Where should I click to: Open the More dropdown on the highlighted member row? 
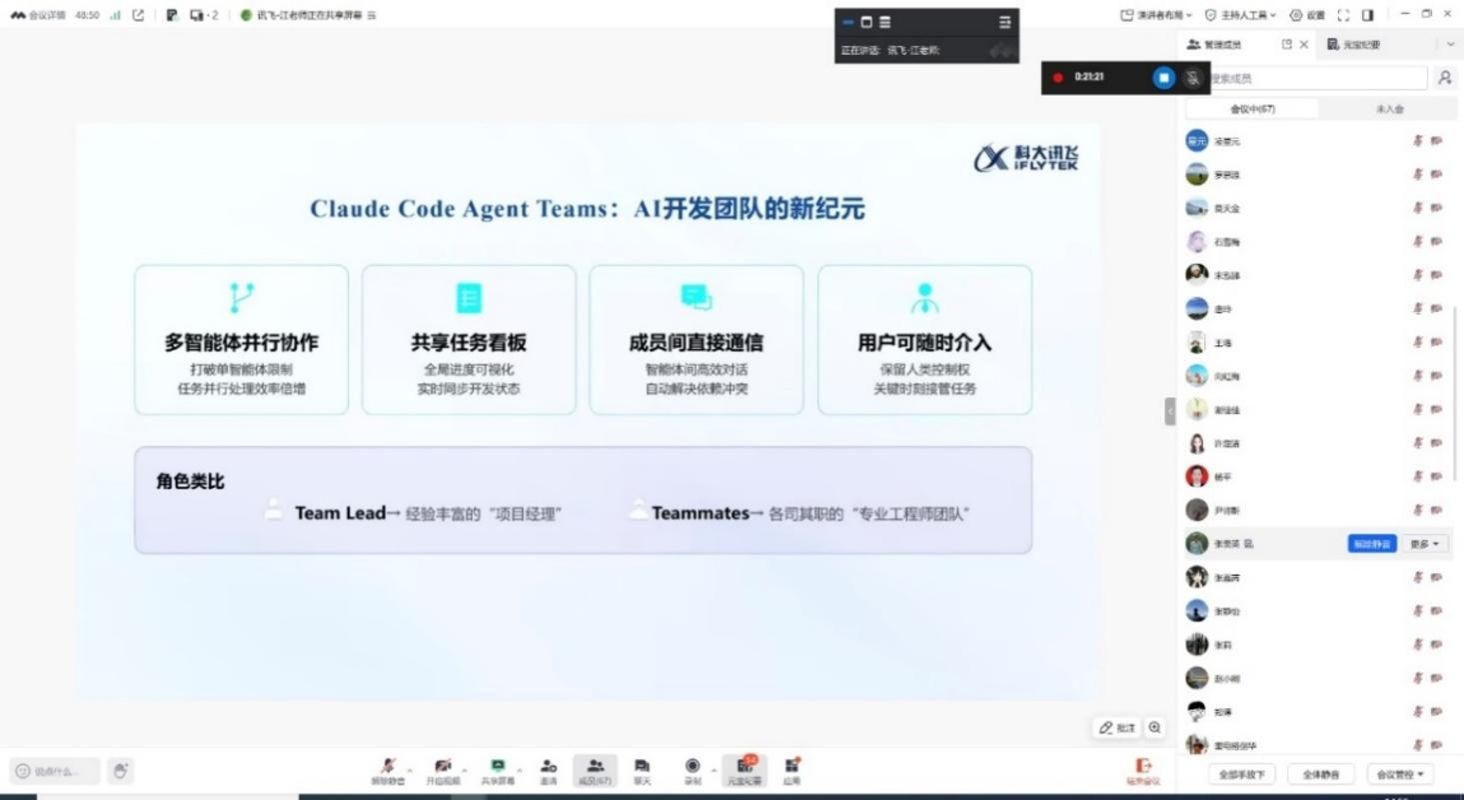coord(1425,544)
